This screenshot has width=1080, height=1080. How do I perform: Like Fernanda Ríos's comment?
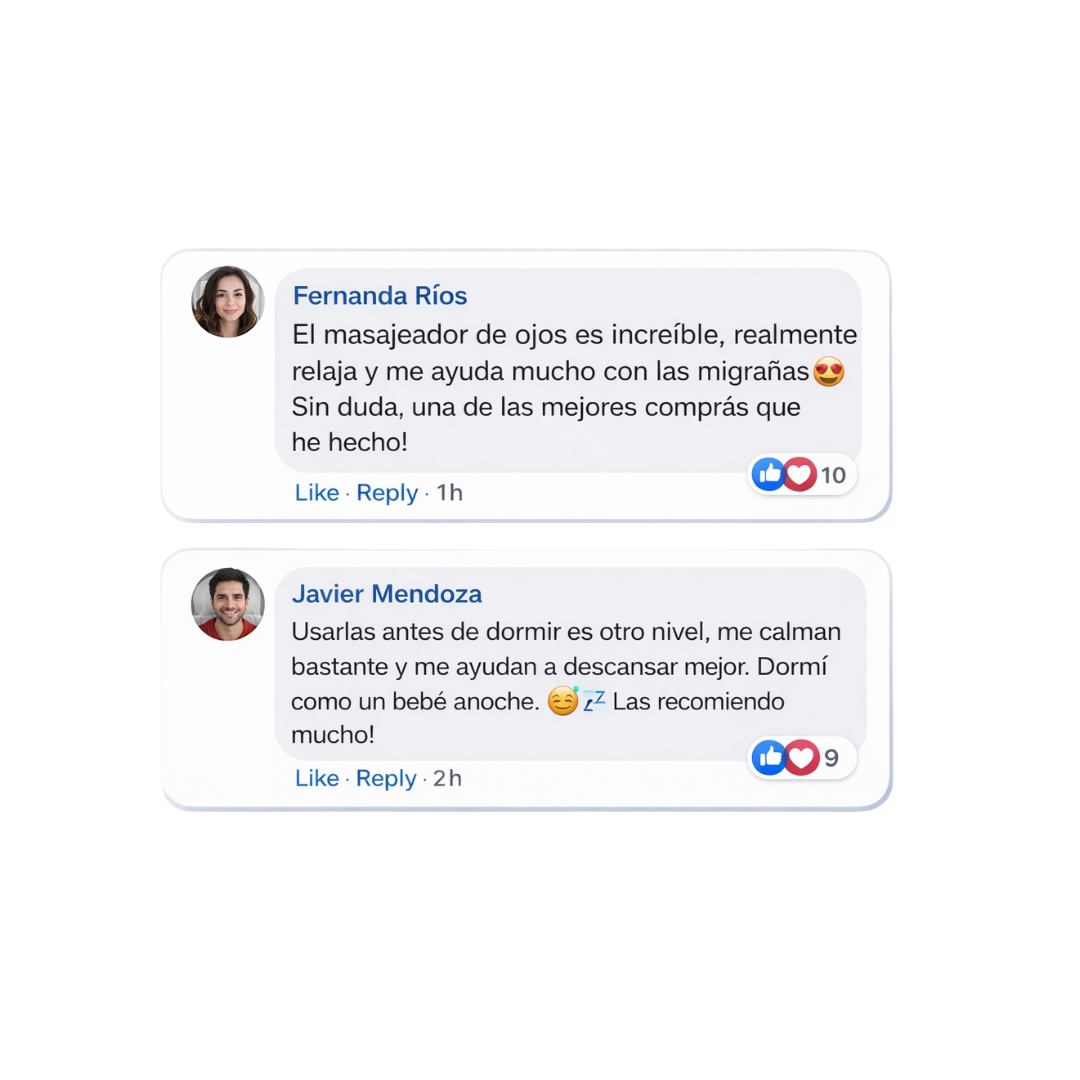317,492
